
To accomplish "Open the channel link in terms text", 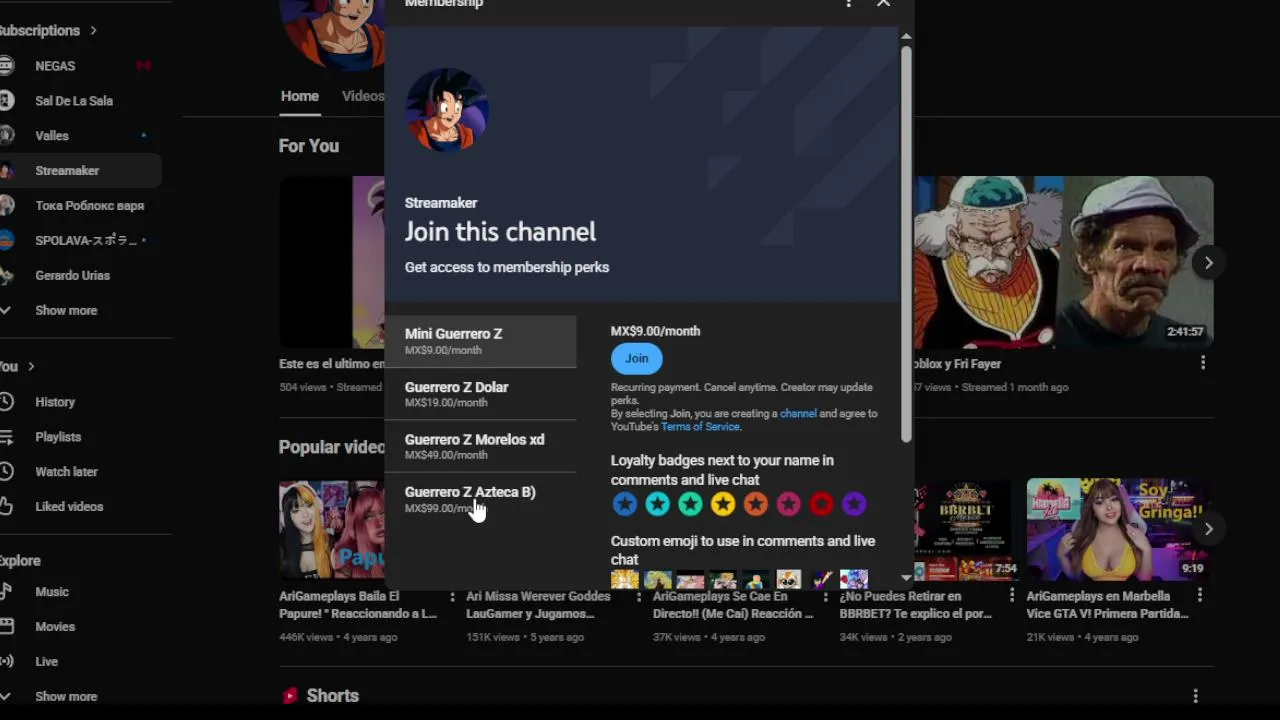I will coord(798,413).
